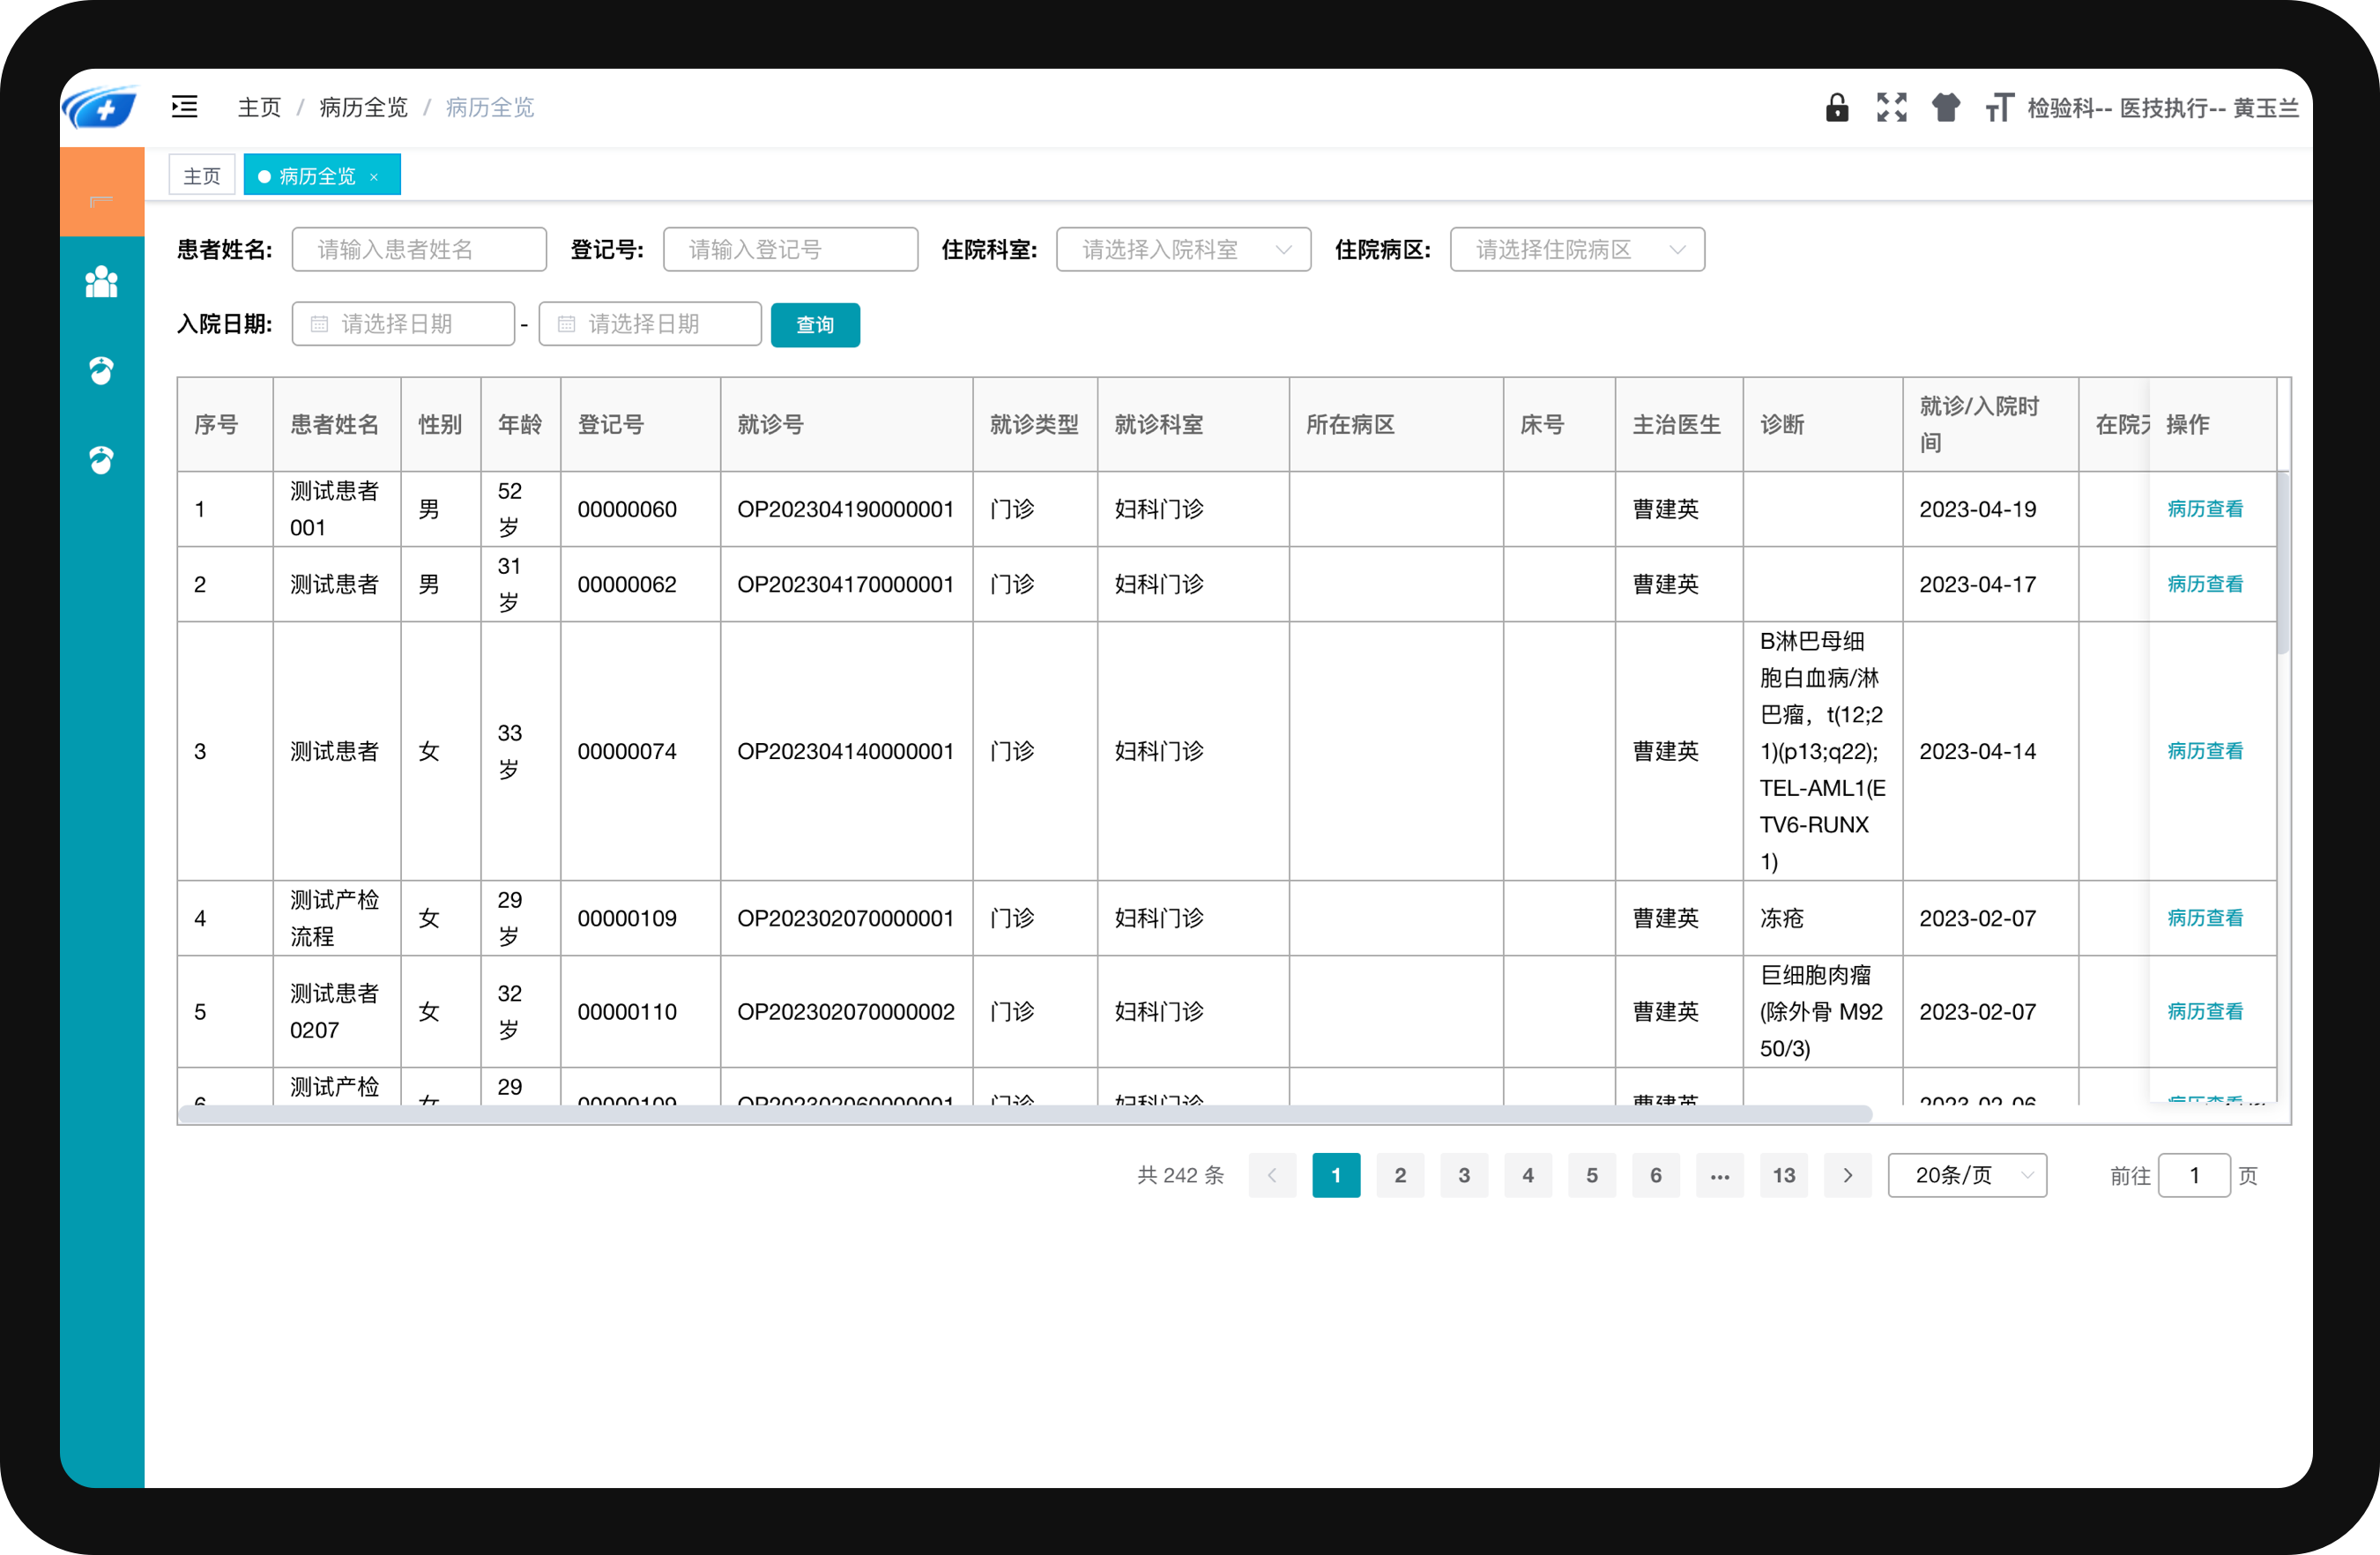Image resolution: width=2380 pixels, height=1555 pixels.
Task: Click the 主治医生 column header
Action: 1679,424
